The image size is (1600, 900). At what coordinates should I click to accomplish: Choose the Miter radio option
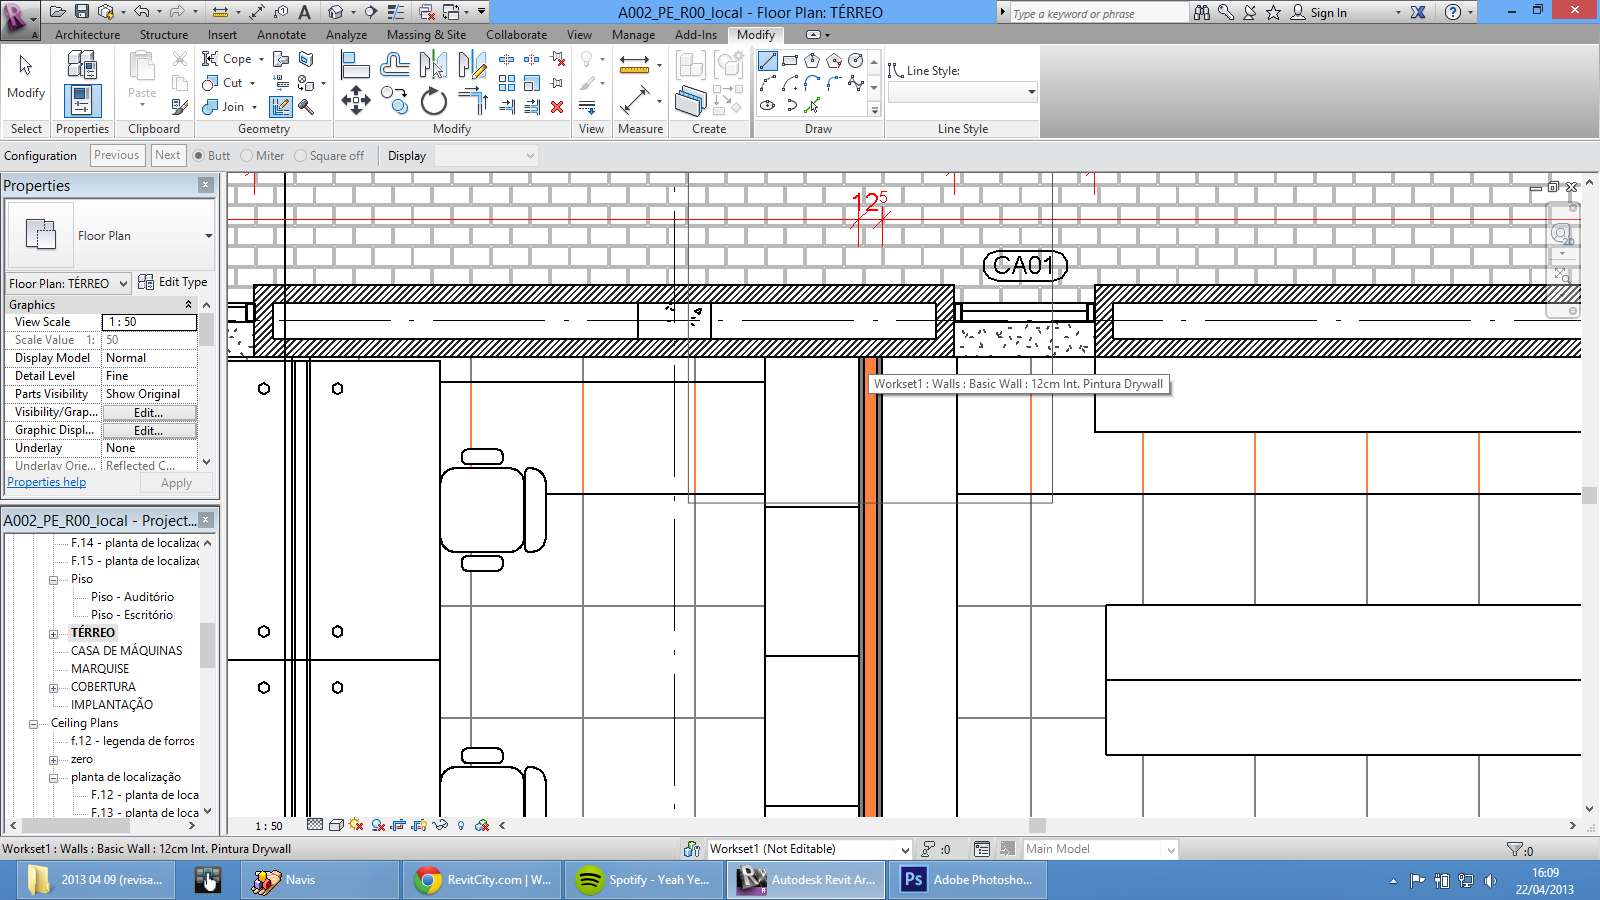point(247,156)
